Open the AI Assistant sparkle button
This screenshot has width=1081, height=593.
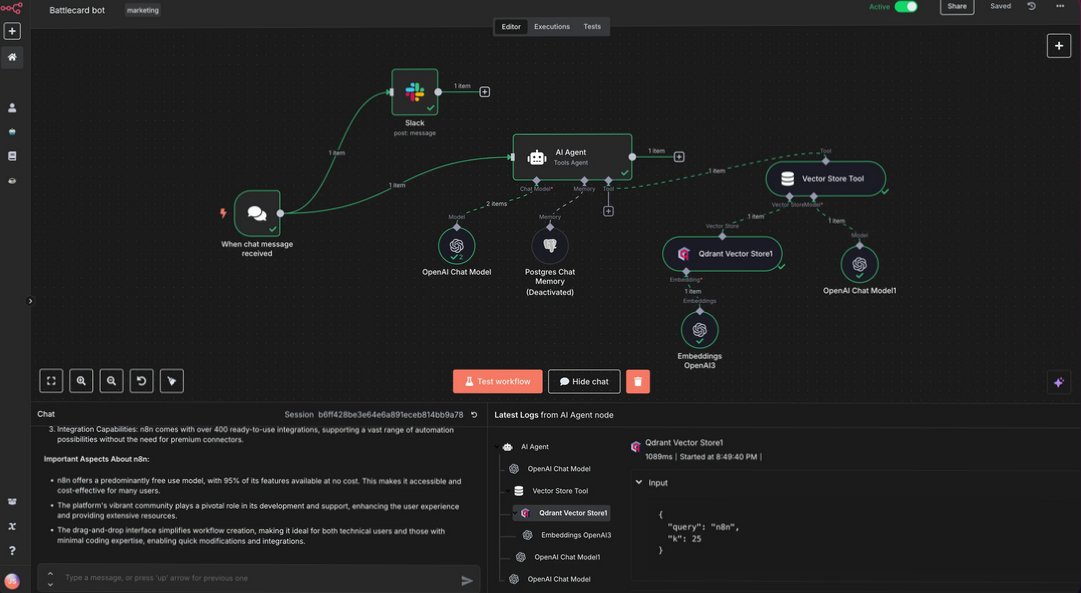1058,380
